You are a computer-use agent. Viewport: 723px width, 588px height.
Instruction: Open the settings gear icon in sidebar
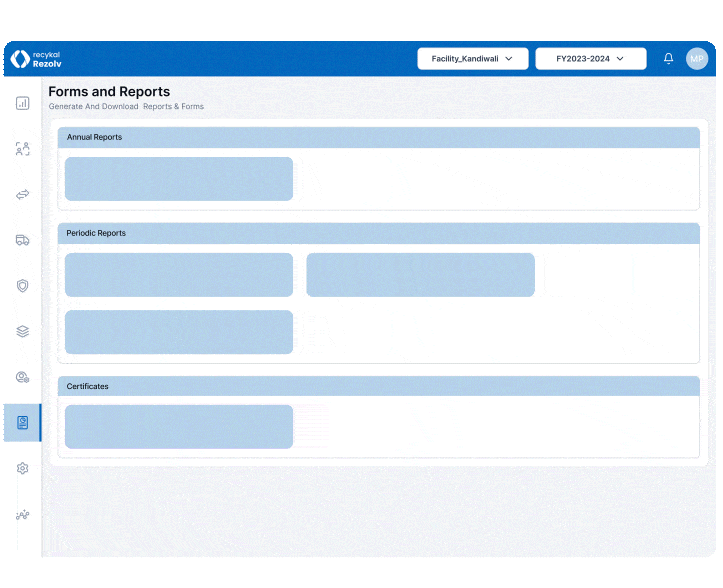(22, 468)
